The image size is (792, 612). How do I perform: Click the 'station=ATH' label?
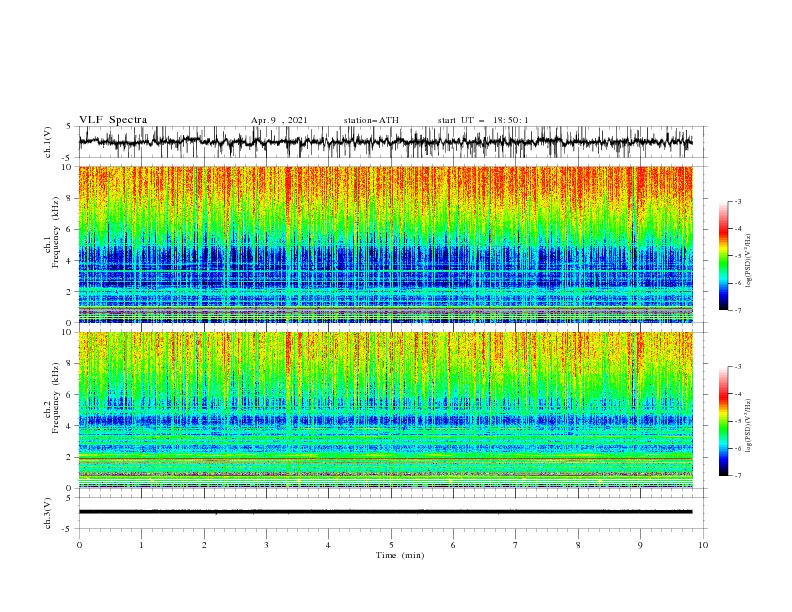[x=371, y=120]
